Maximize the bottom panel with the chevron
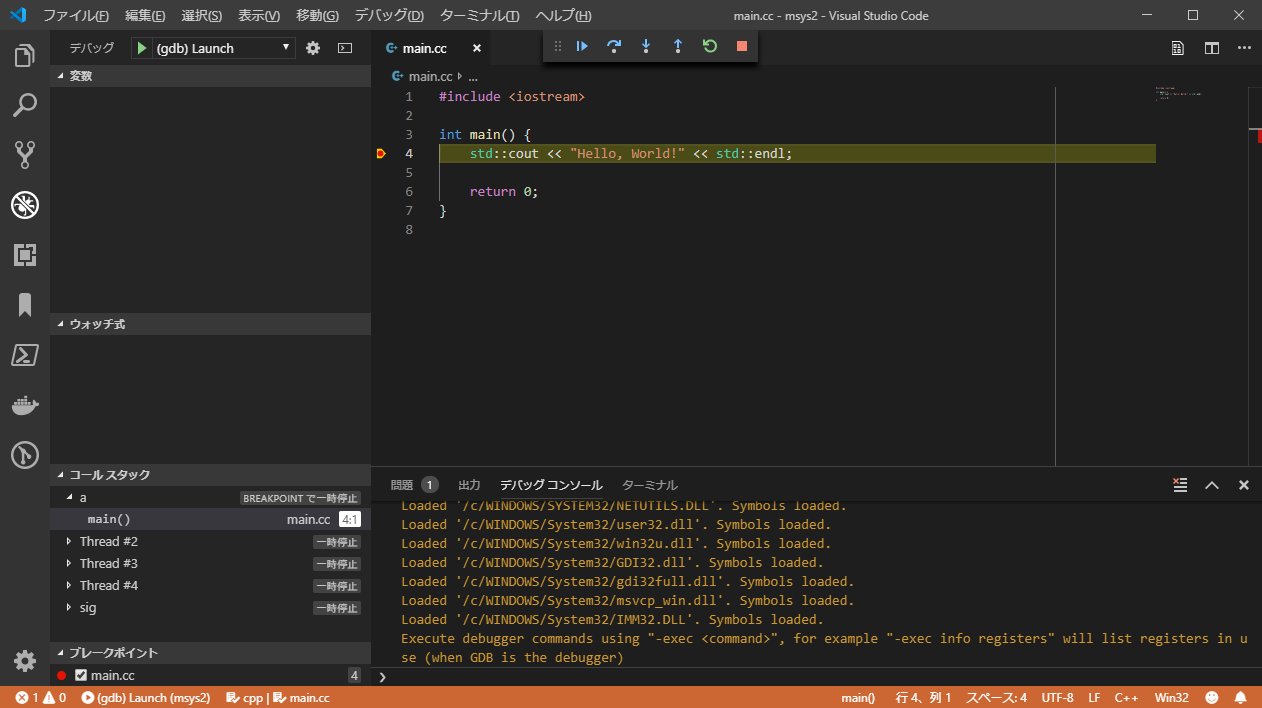1262x708 pixels. (1212, 485)
